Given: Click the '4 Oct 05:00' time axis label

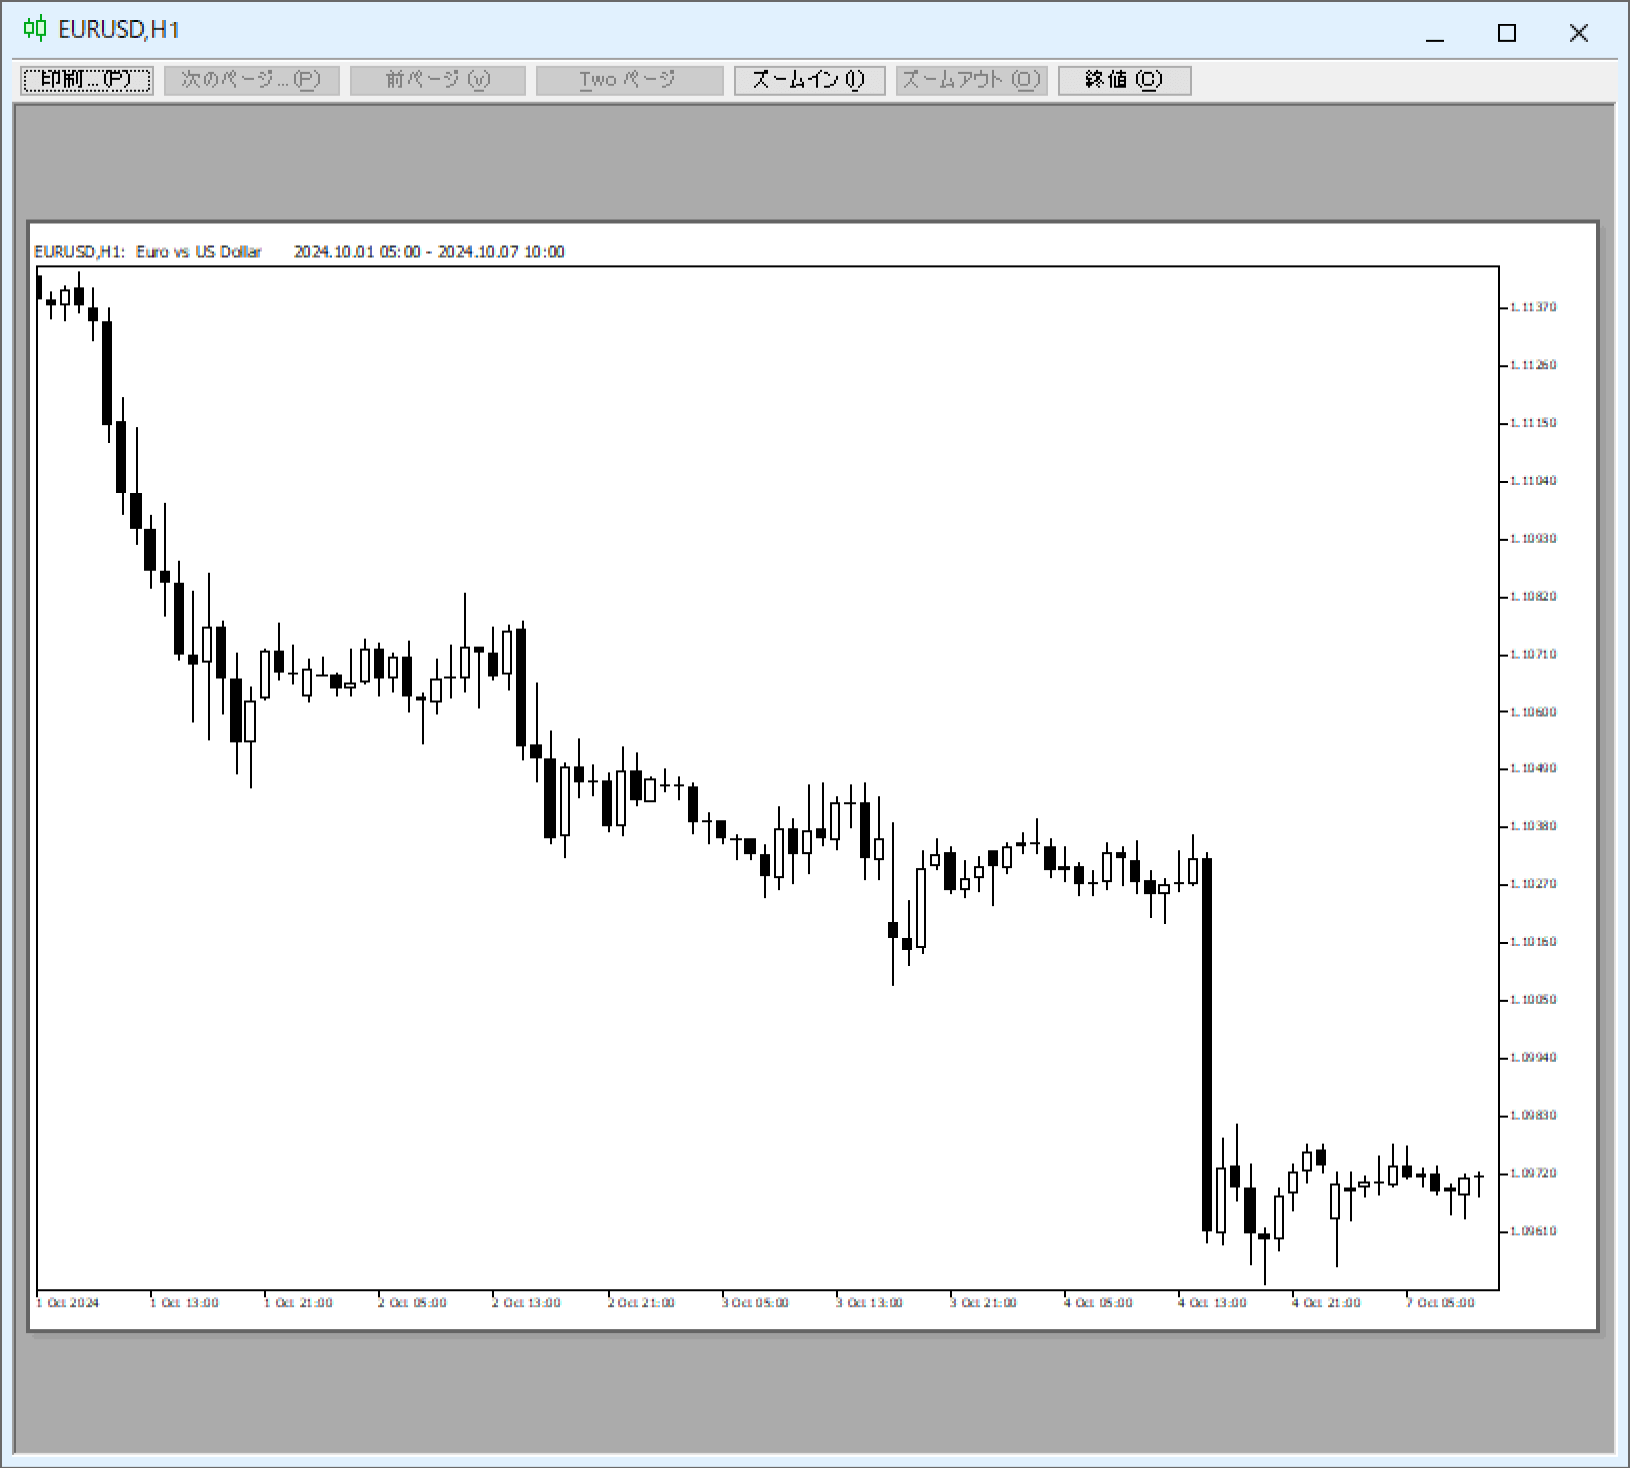Looking at the screenshot, I should (x=1098, y=1303).
